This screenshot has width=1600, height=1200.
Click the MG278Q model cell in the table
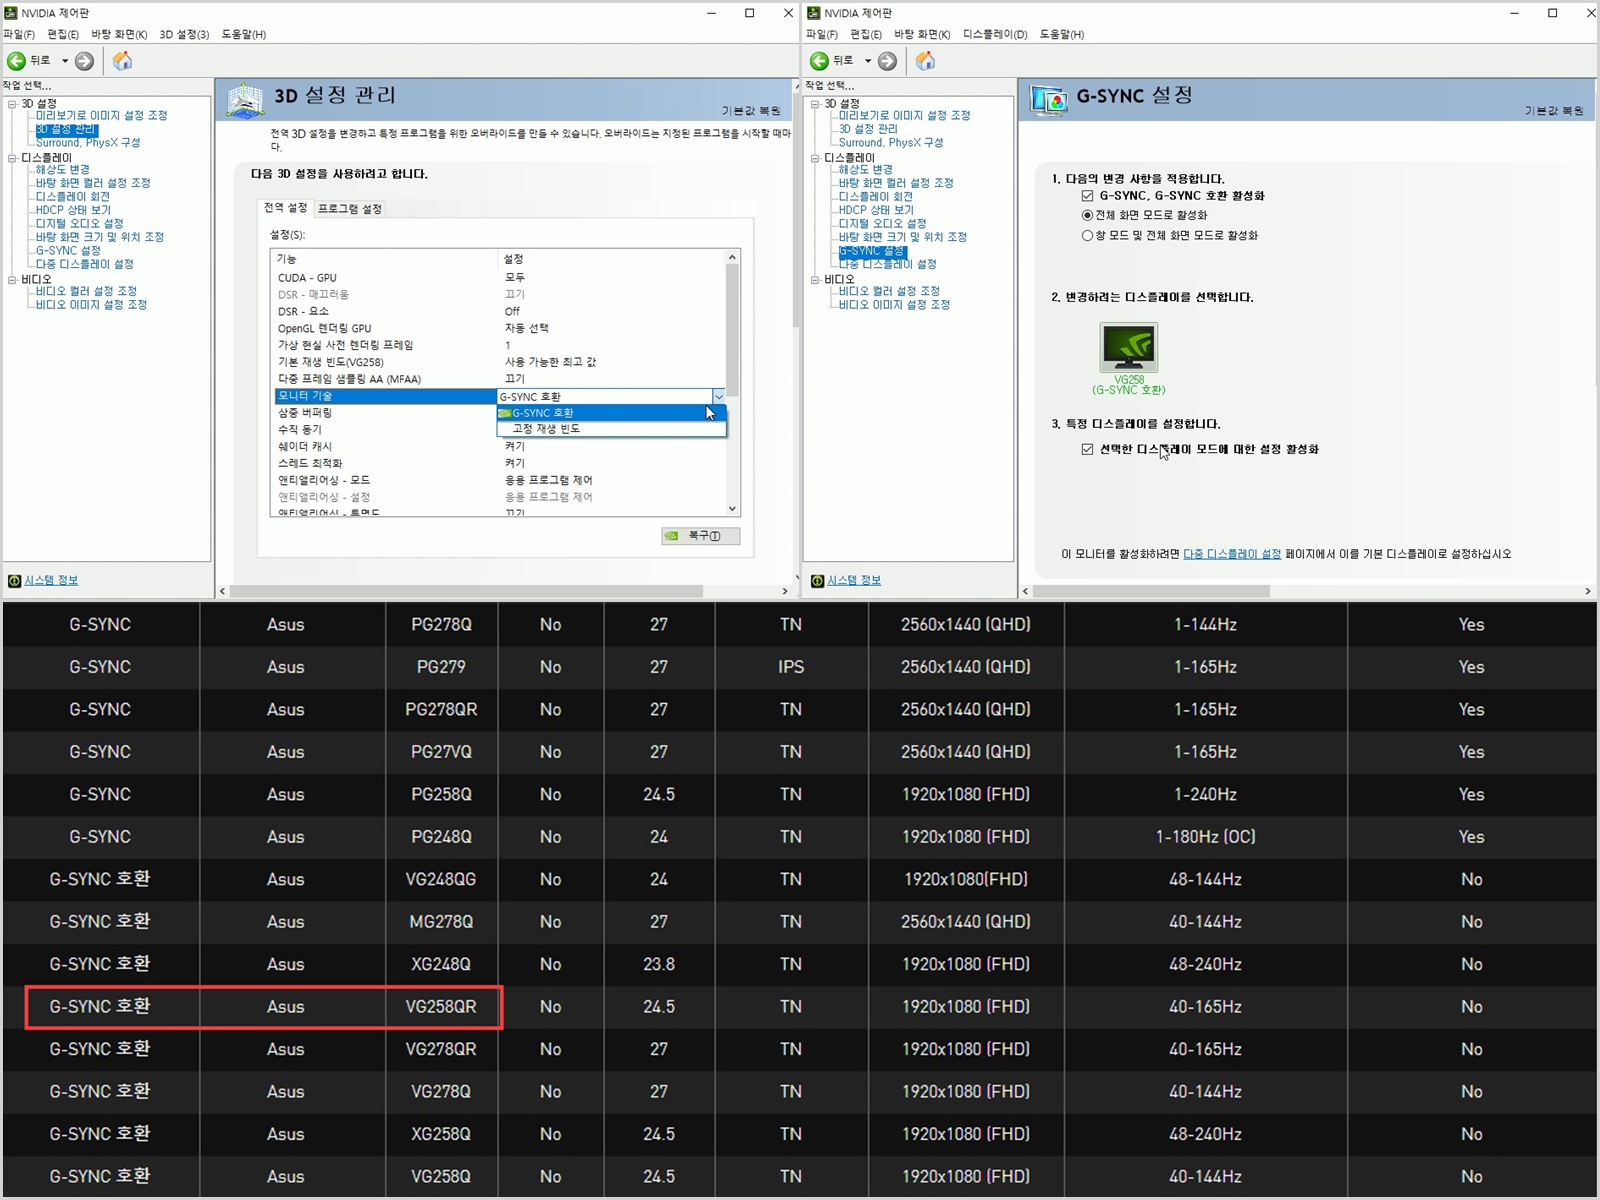441,922
